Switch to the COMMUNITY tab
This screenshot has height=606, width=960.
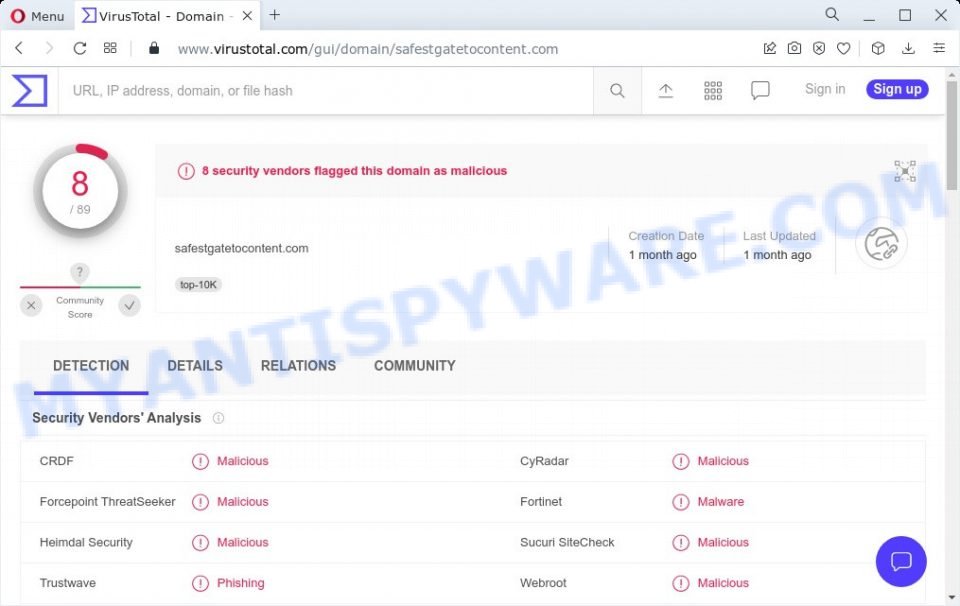point(414,366)
